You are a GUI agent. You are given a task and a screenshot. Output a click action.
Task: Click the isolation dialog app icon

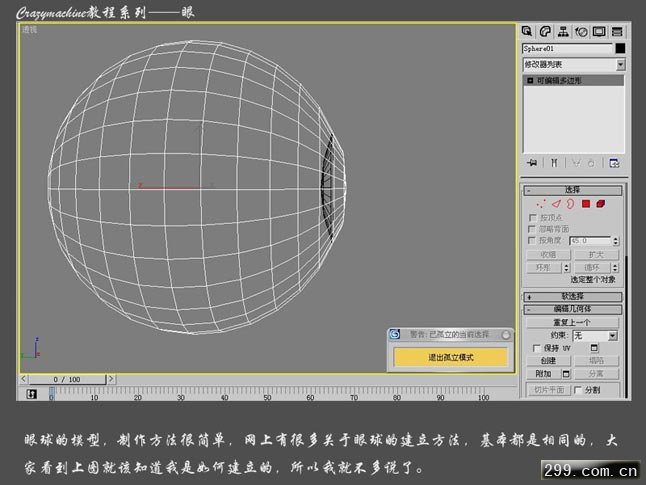click(x=395, y=334)
